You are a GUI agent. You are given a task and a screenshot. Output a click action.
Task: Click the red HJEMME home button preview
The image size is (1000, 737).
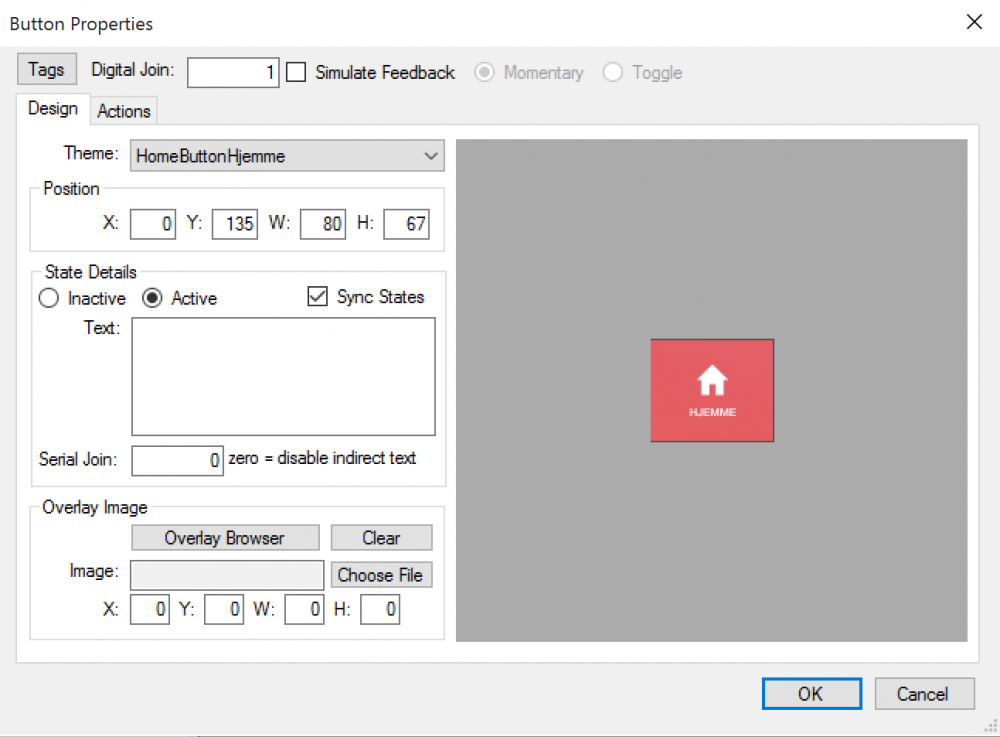tap(712, 390)
